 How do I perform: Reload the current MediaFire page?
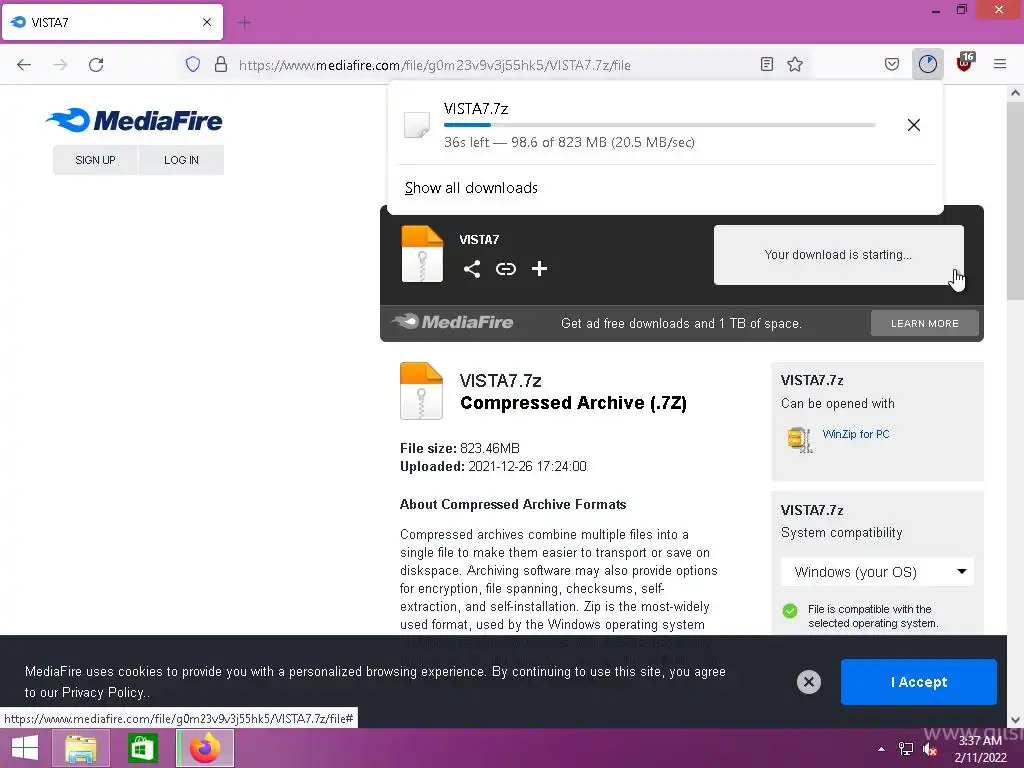pos(96,64)
